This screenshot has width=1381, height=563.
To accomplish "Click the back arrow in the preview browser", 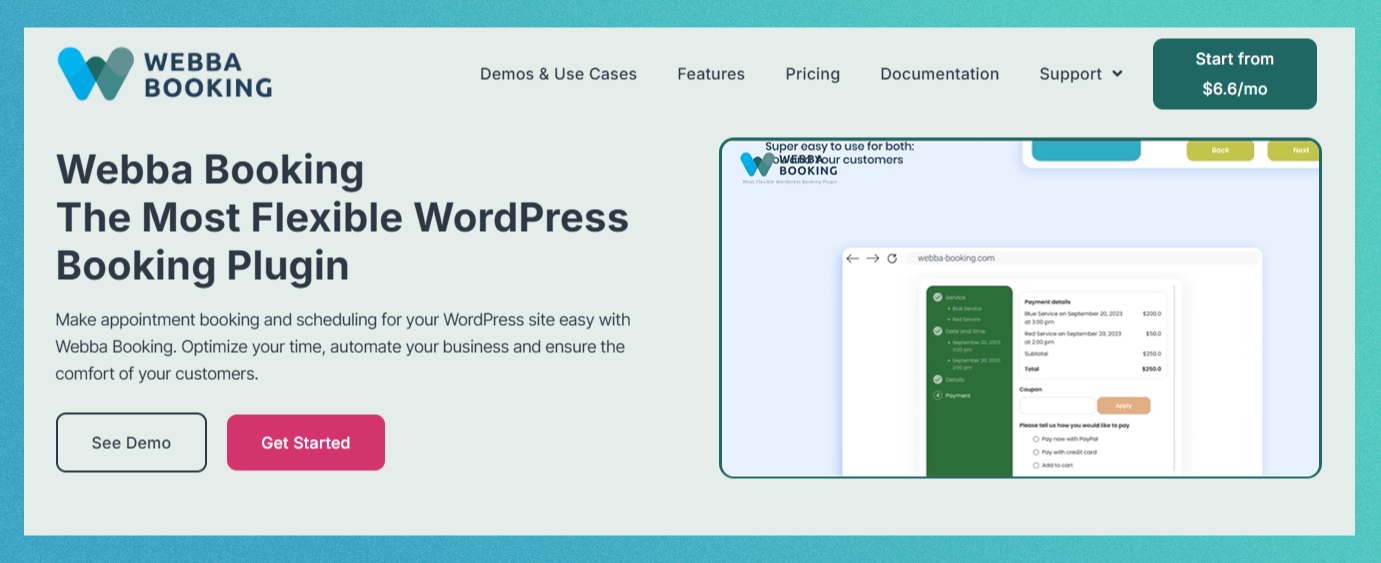I will click(852, 258).
